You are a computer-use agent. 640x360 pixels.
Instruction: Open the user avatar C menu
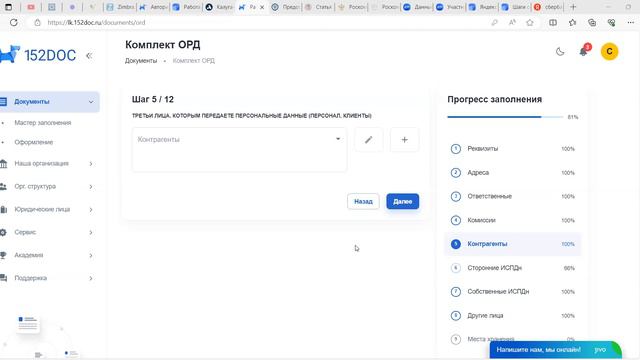tap(609, 51)
